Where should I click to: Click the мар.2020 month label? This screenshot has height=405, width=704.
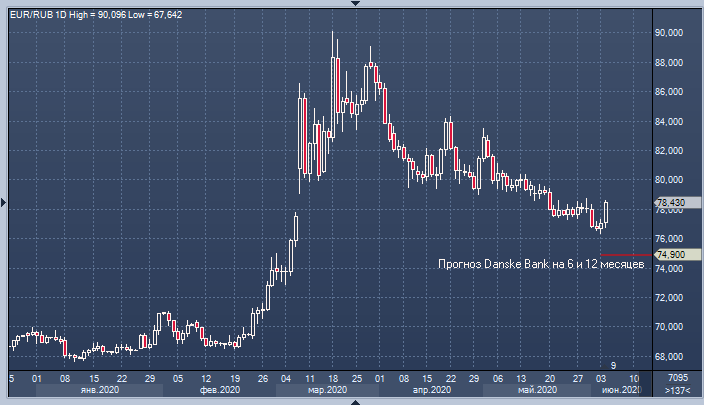327,391
